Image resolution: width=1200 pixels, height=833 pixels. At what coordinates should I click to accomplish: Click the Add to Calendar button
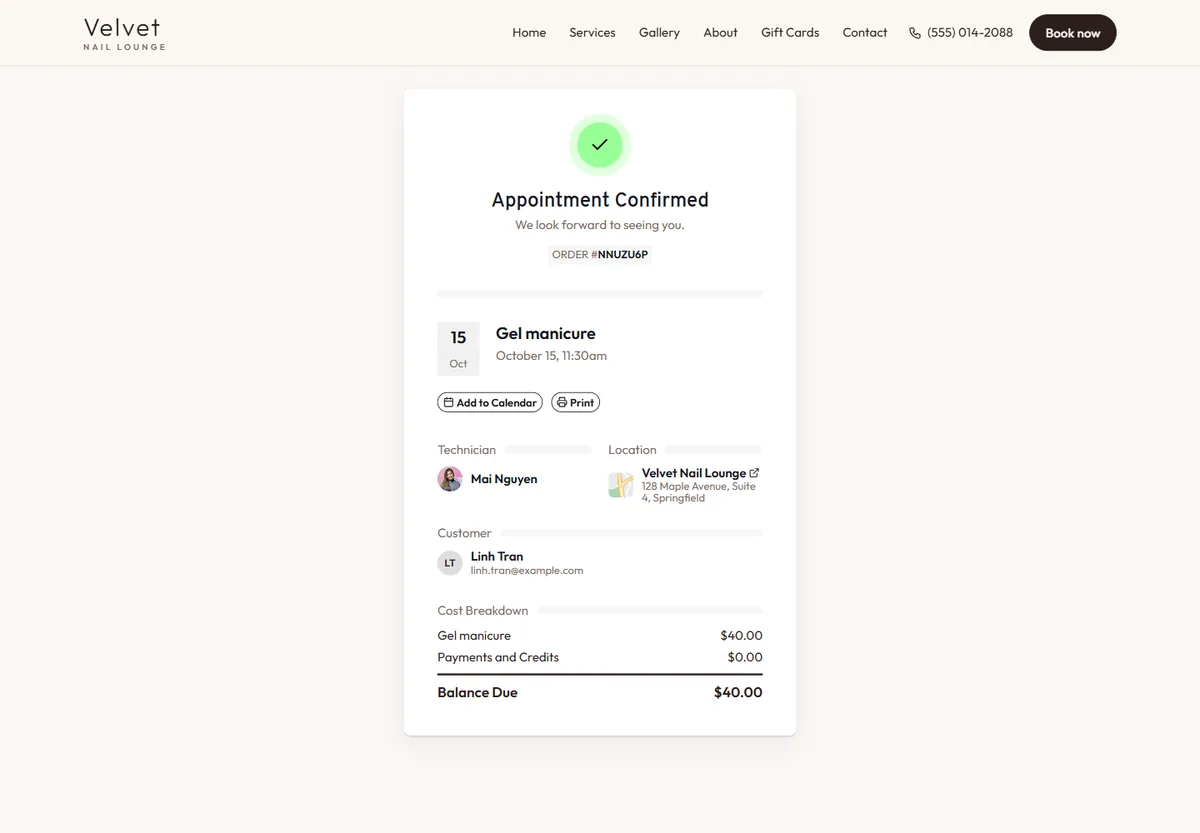pyautogui.click(x=490, y=402)
